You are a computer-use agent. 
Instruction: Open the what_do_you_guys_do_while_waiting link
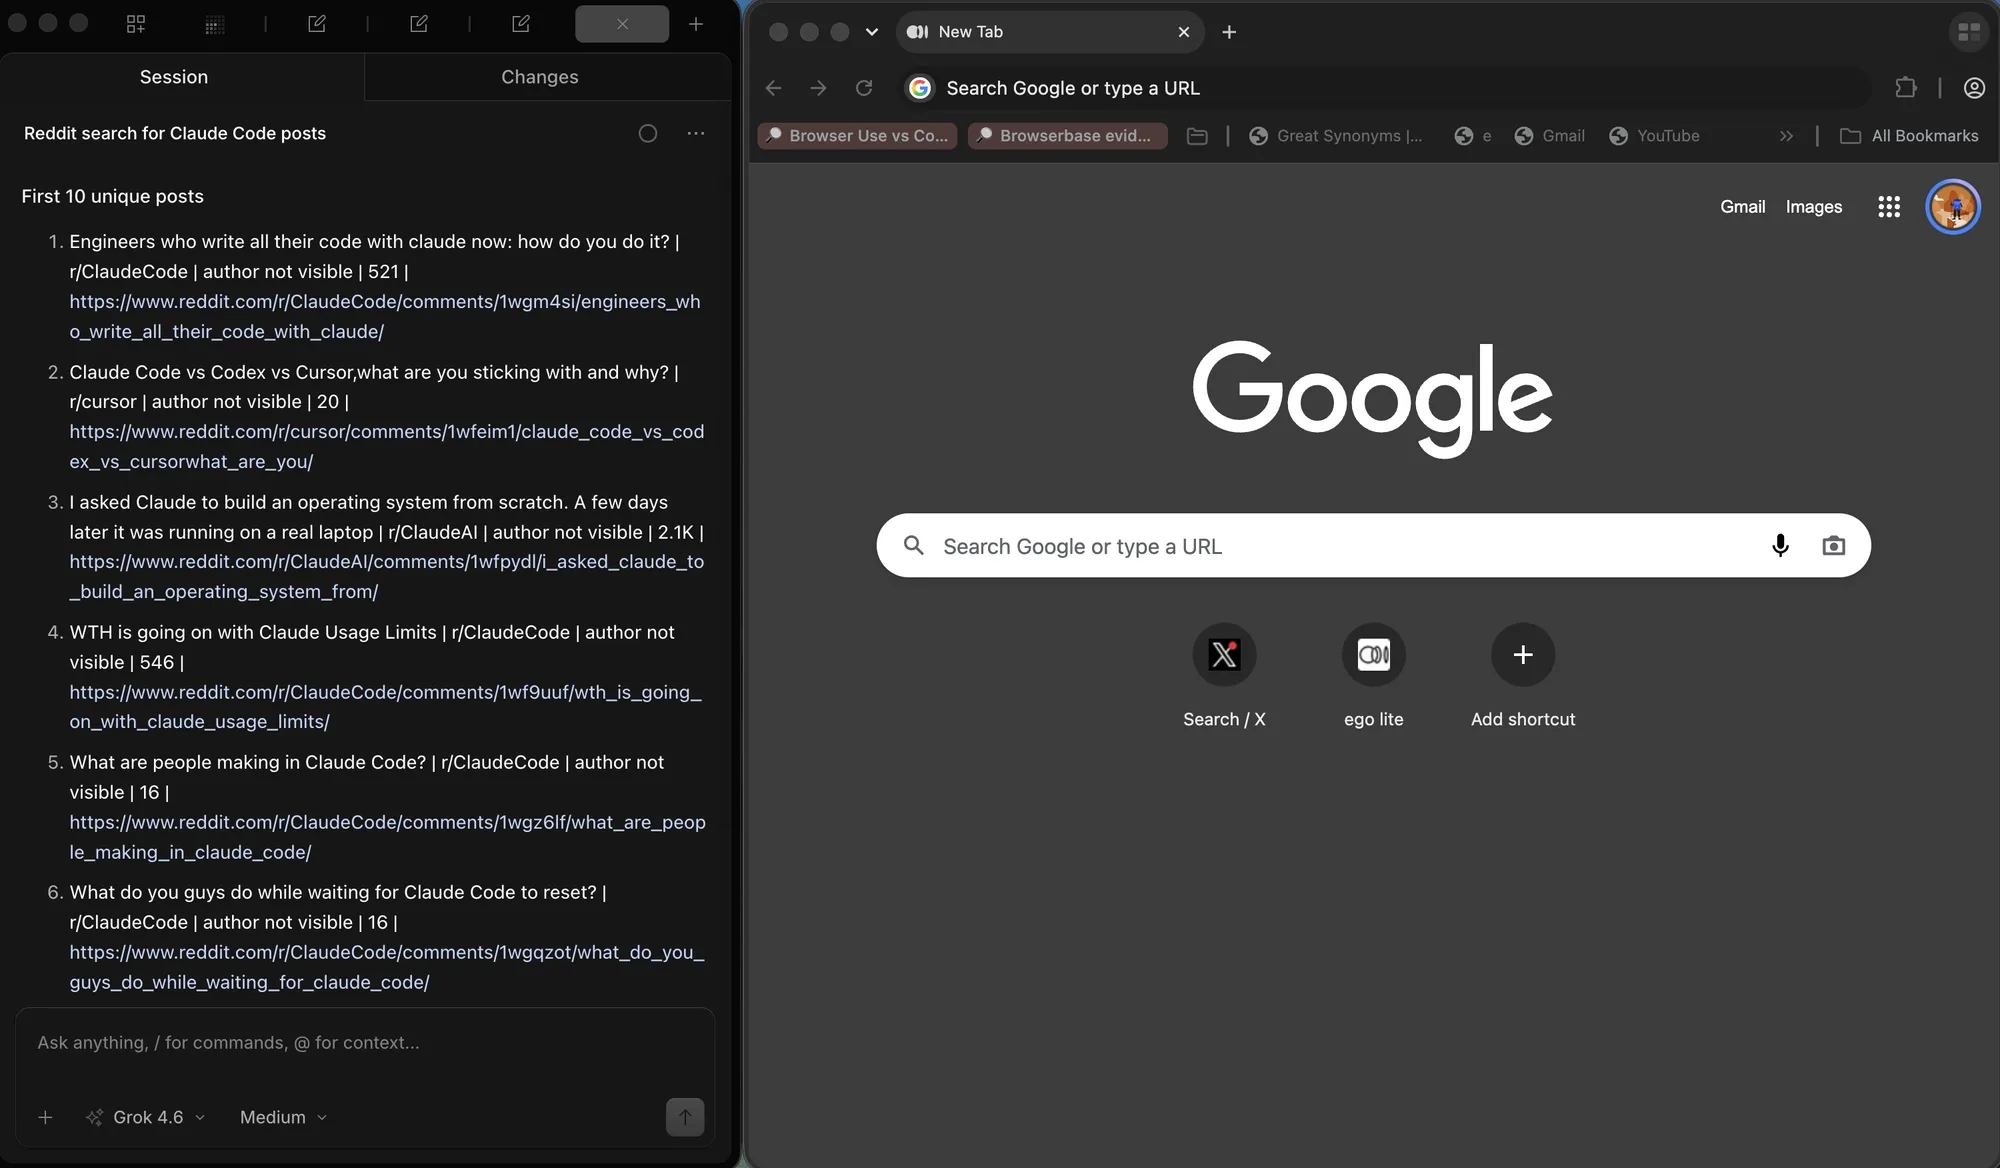387,967
